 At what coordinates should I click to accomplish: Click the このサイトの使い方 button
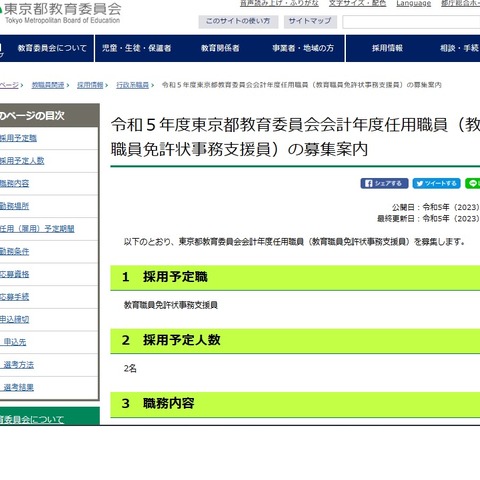click(238, 21)
